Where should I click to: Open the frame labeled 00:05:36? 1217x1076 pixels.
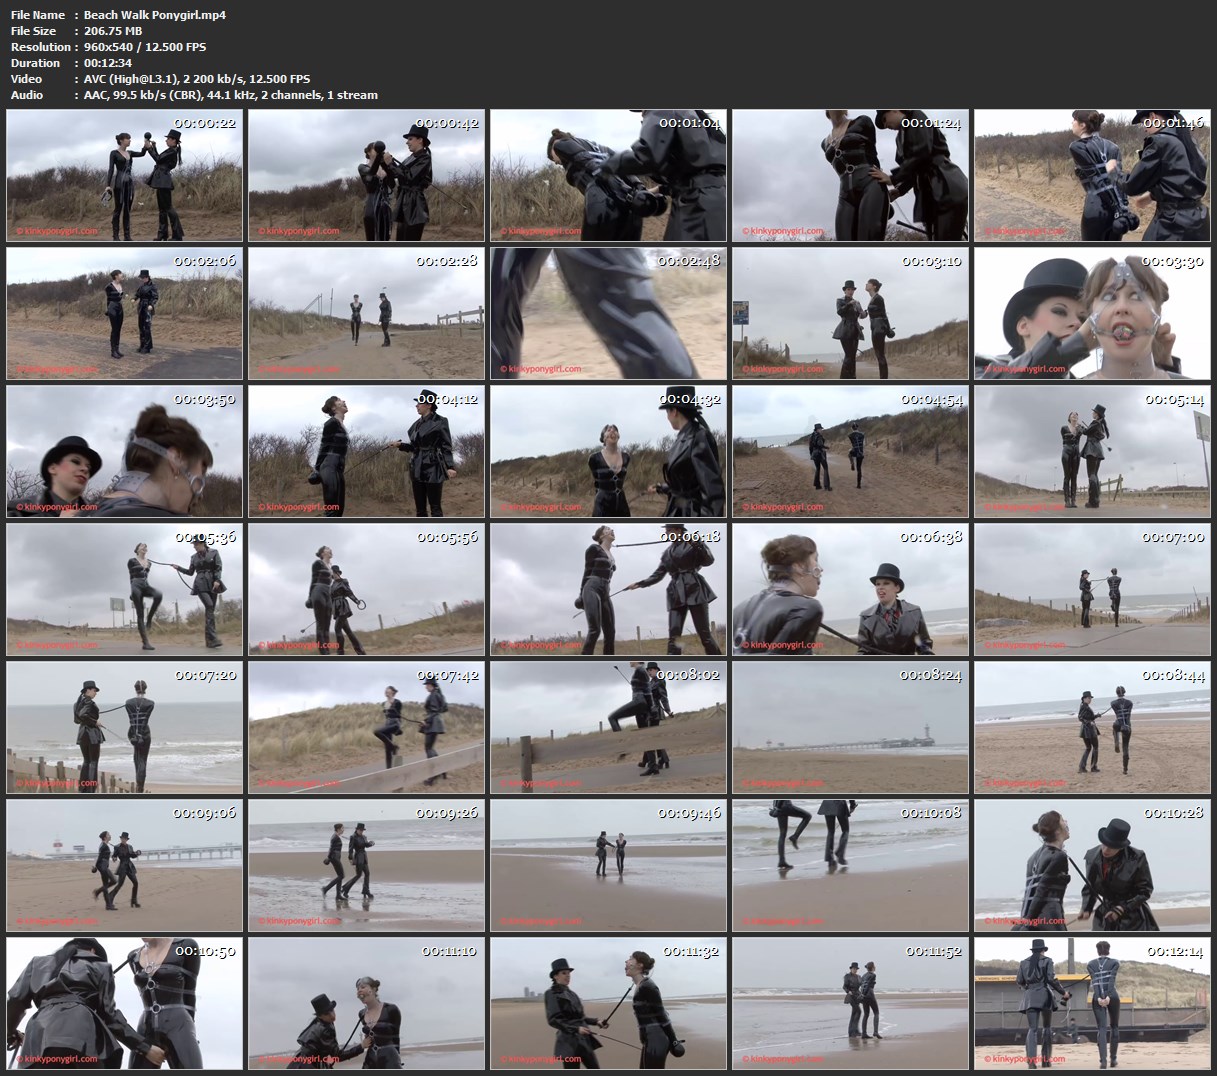click(125, 589)
